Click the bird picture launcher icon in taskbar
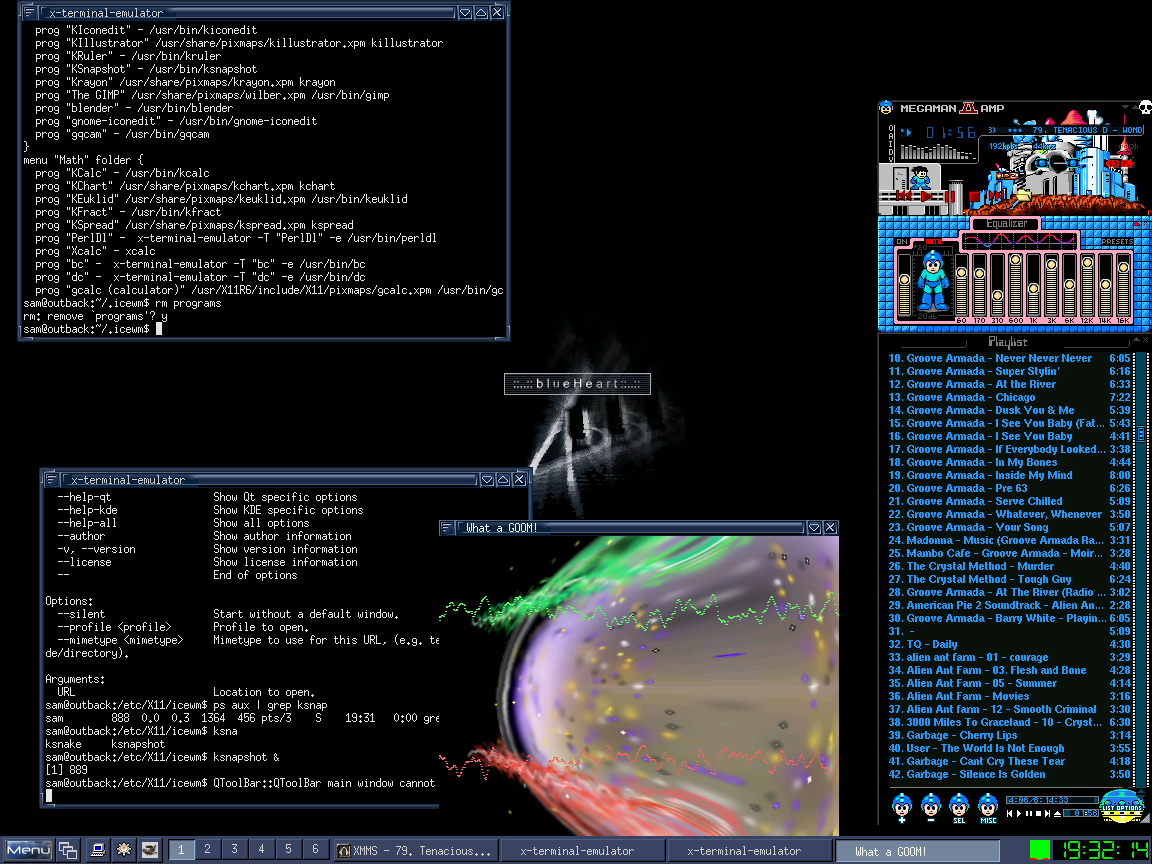1152x864 pixels. (x=150, y=850)
